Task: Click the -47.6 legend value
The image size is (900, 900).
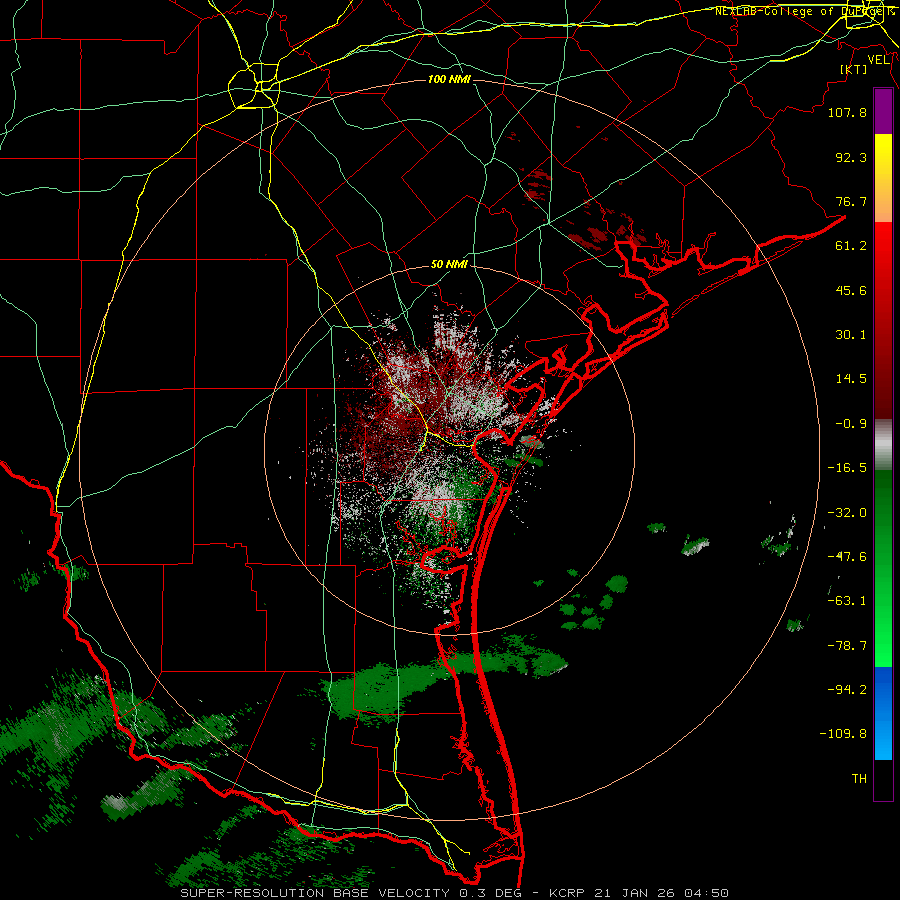Action: pos(847,557)
